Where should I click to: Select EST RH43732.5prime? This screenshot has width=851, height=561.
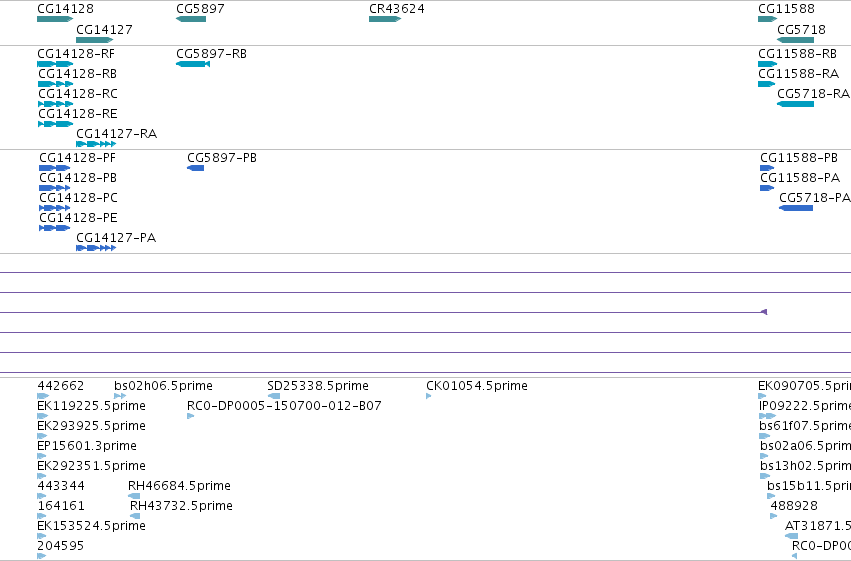coord(135,517)
